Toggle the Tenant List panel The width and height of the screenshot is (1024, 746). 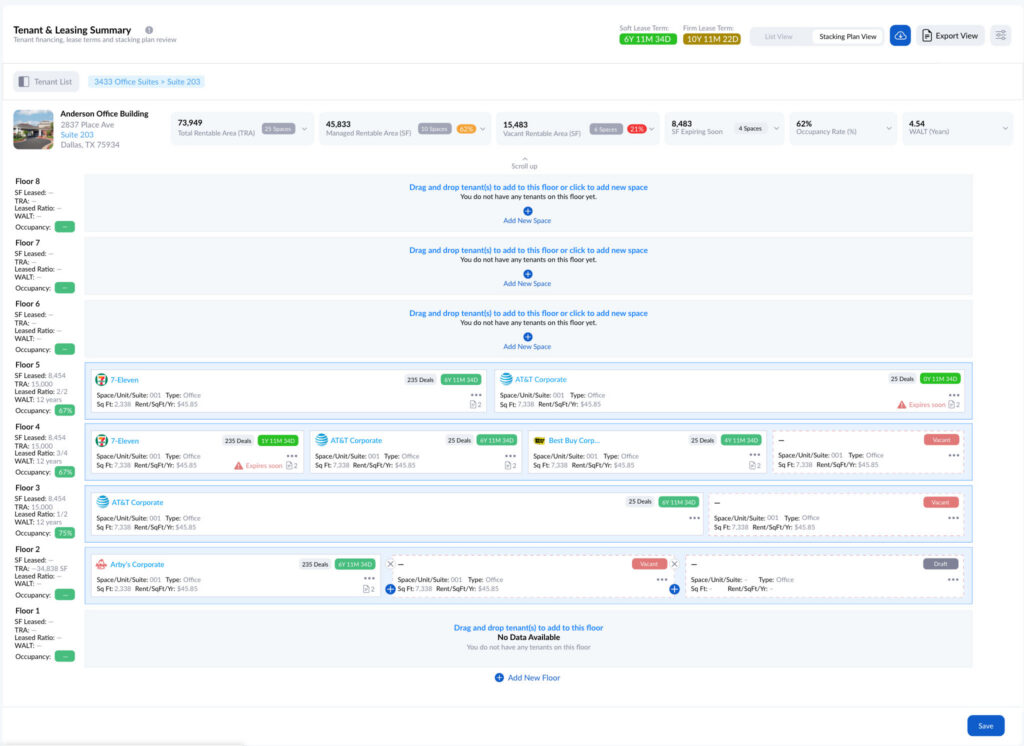46,82
